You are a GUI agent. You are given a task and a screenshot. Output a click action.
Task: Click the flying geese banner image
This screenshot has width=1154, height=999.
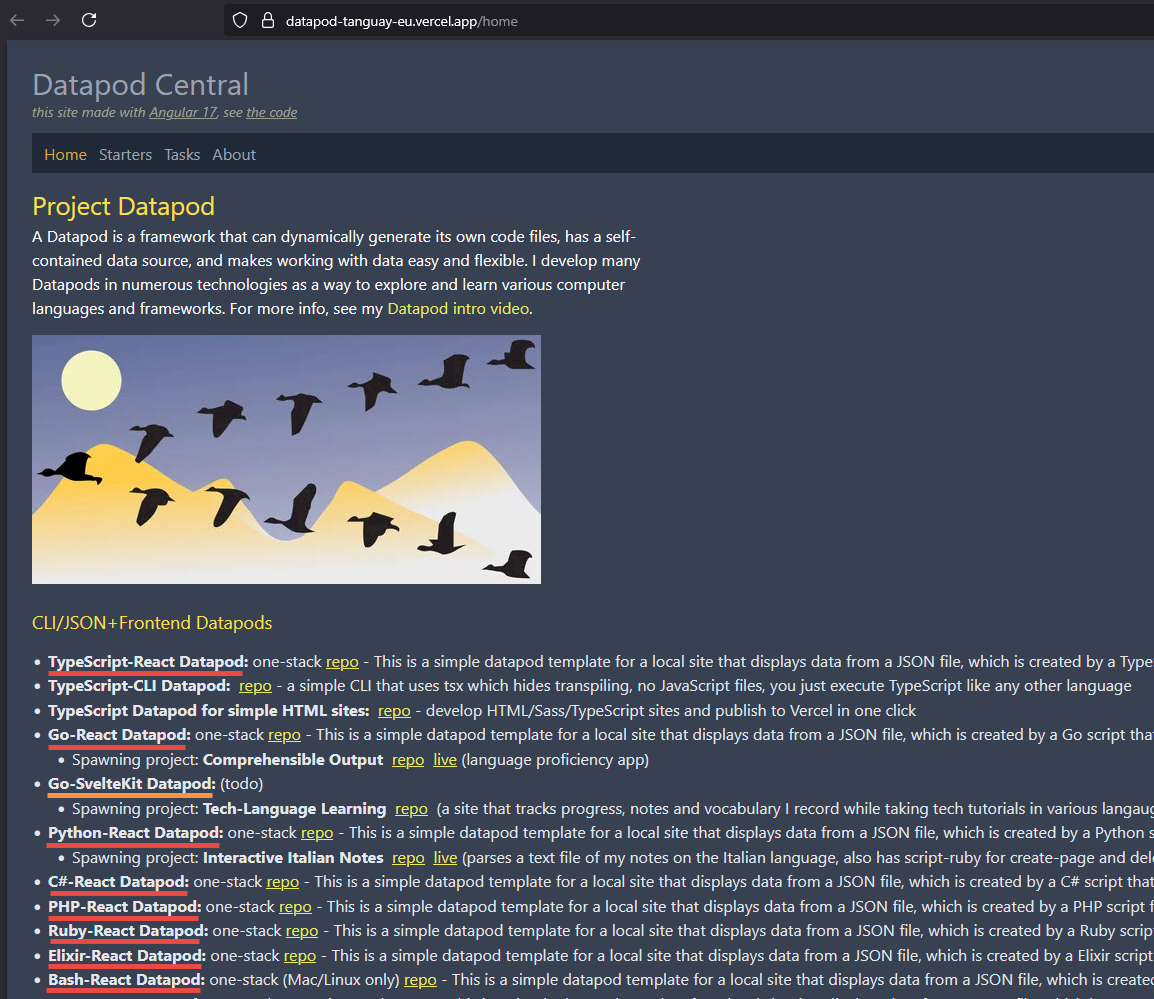(286, 459)
